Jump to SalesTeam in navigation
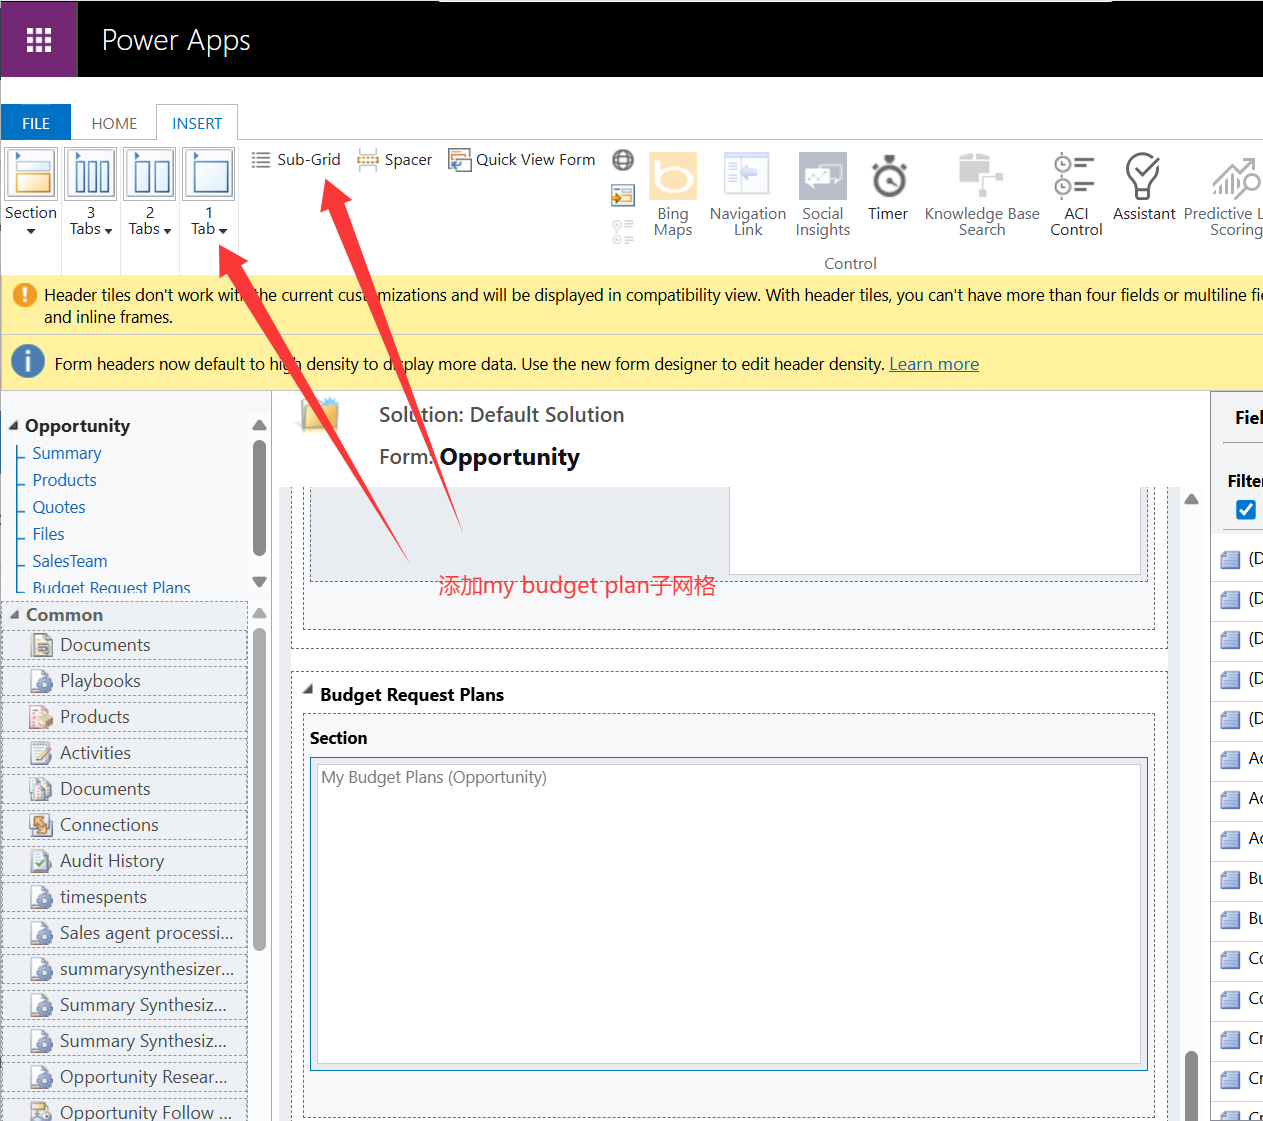 [x=70, y=561]
